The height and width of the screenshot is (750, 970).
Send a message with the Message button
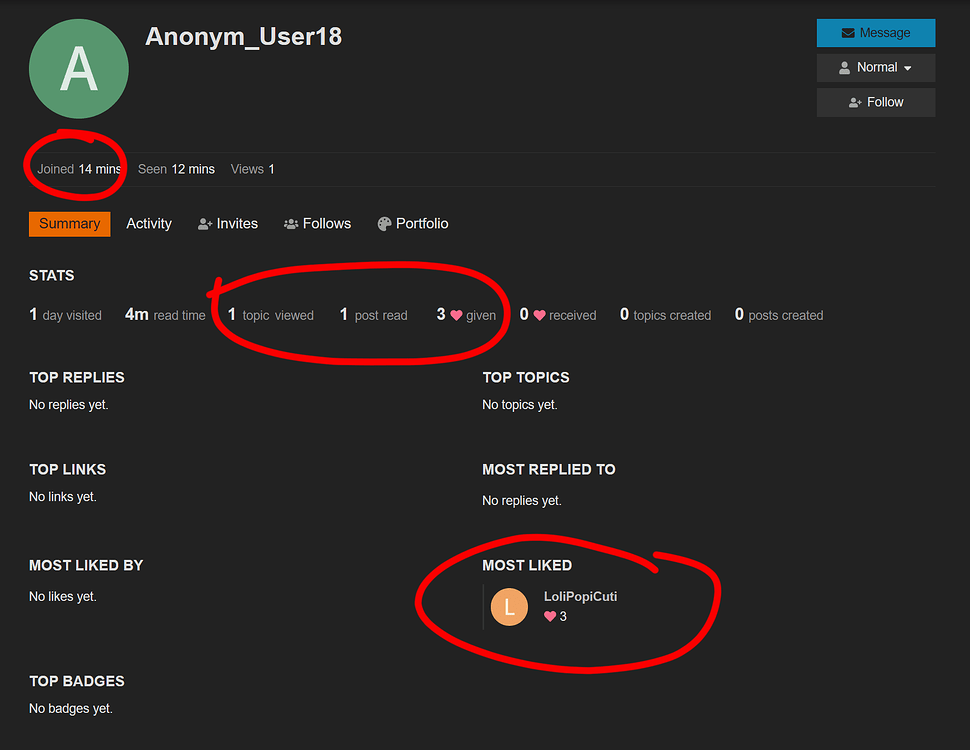pos(875,33)
